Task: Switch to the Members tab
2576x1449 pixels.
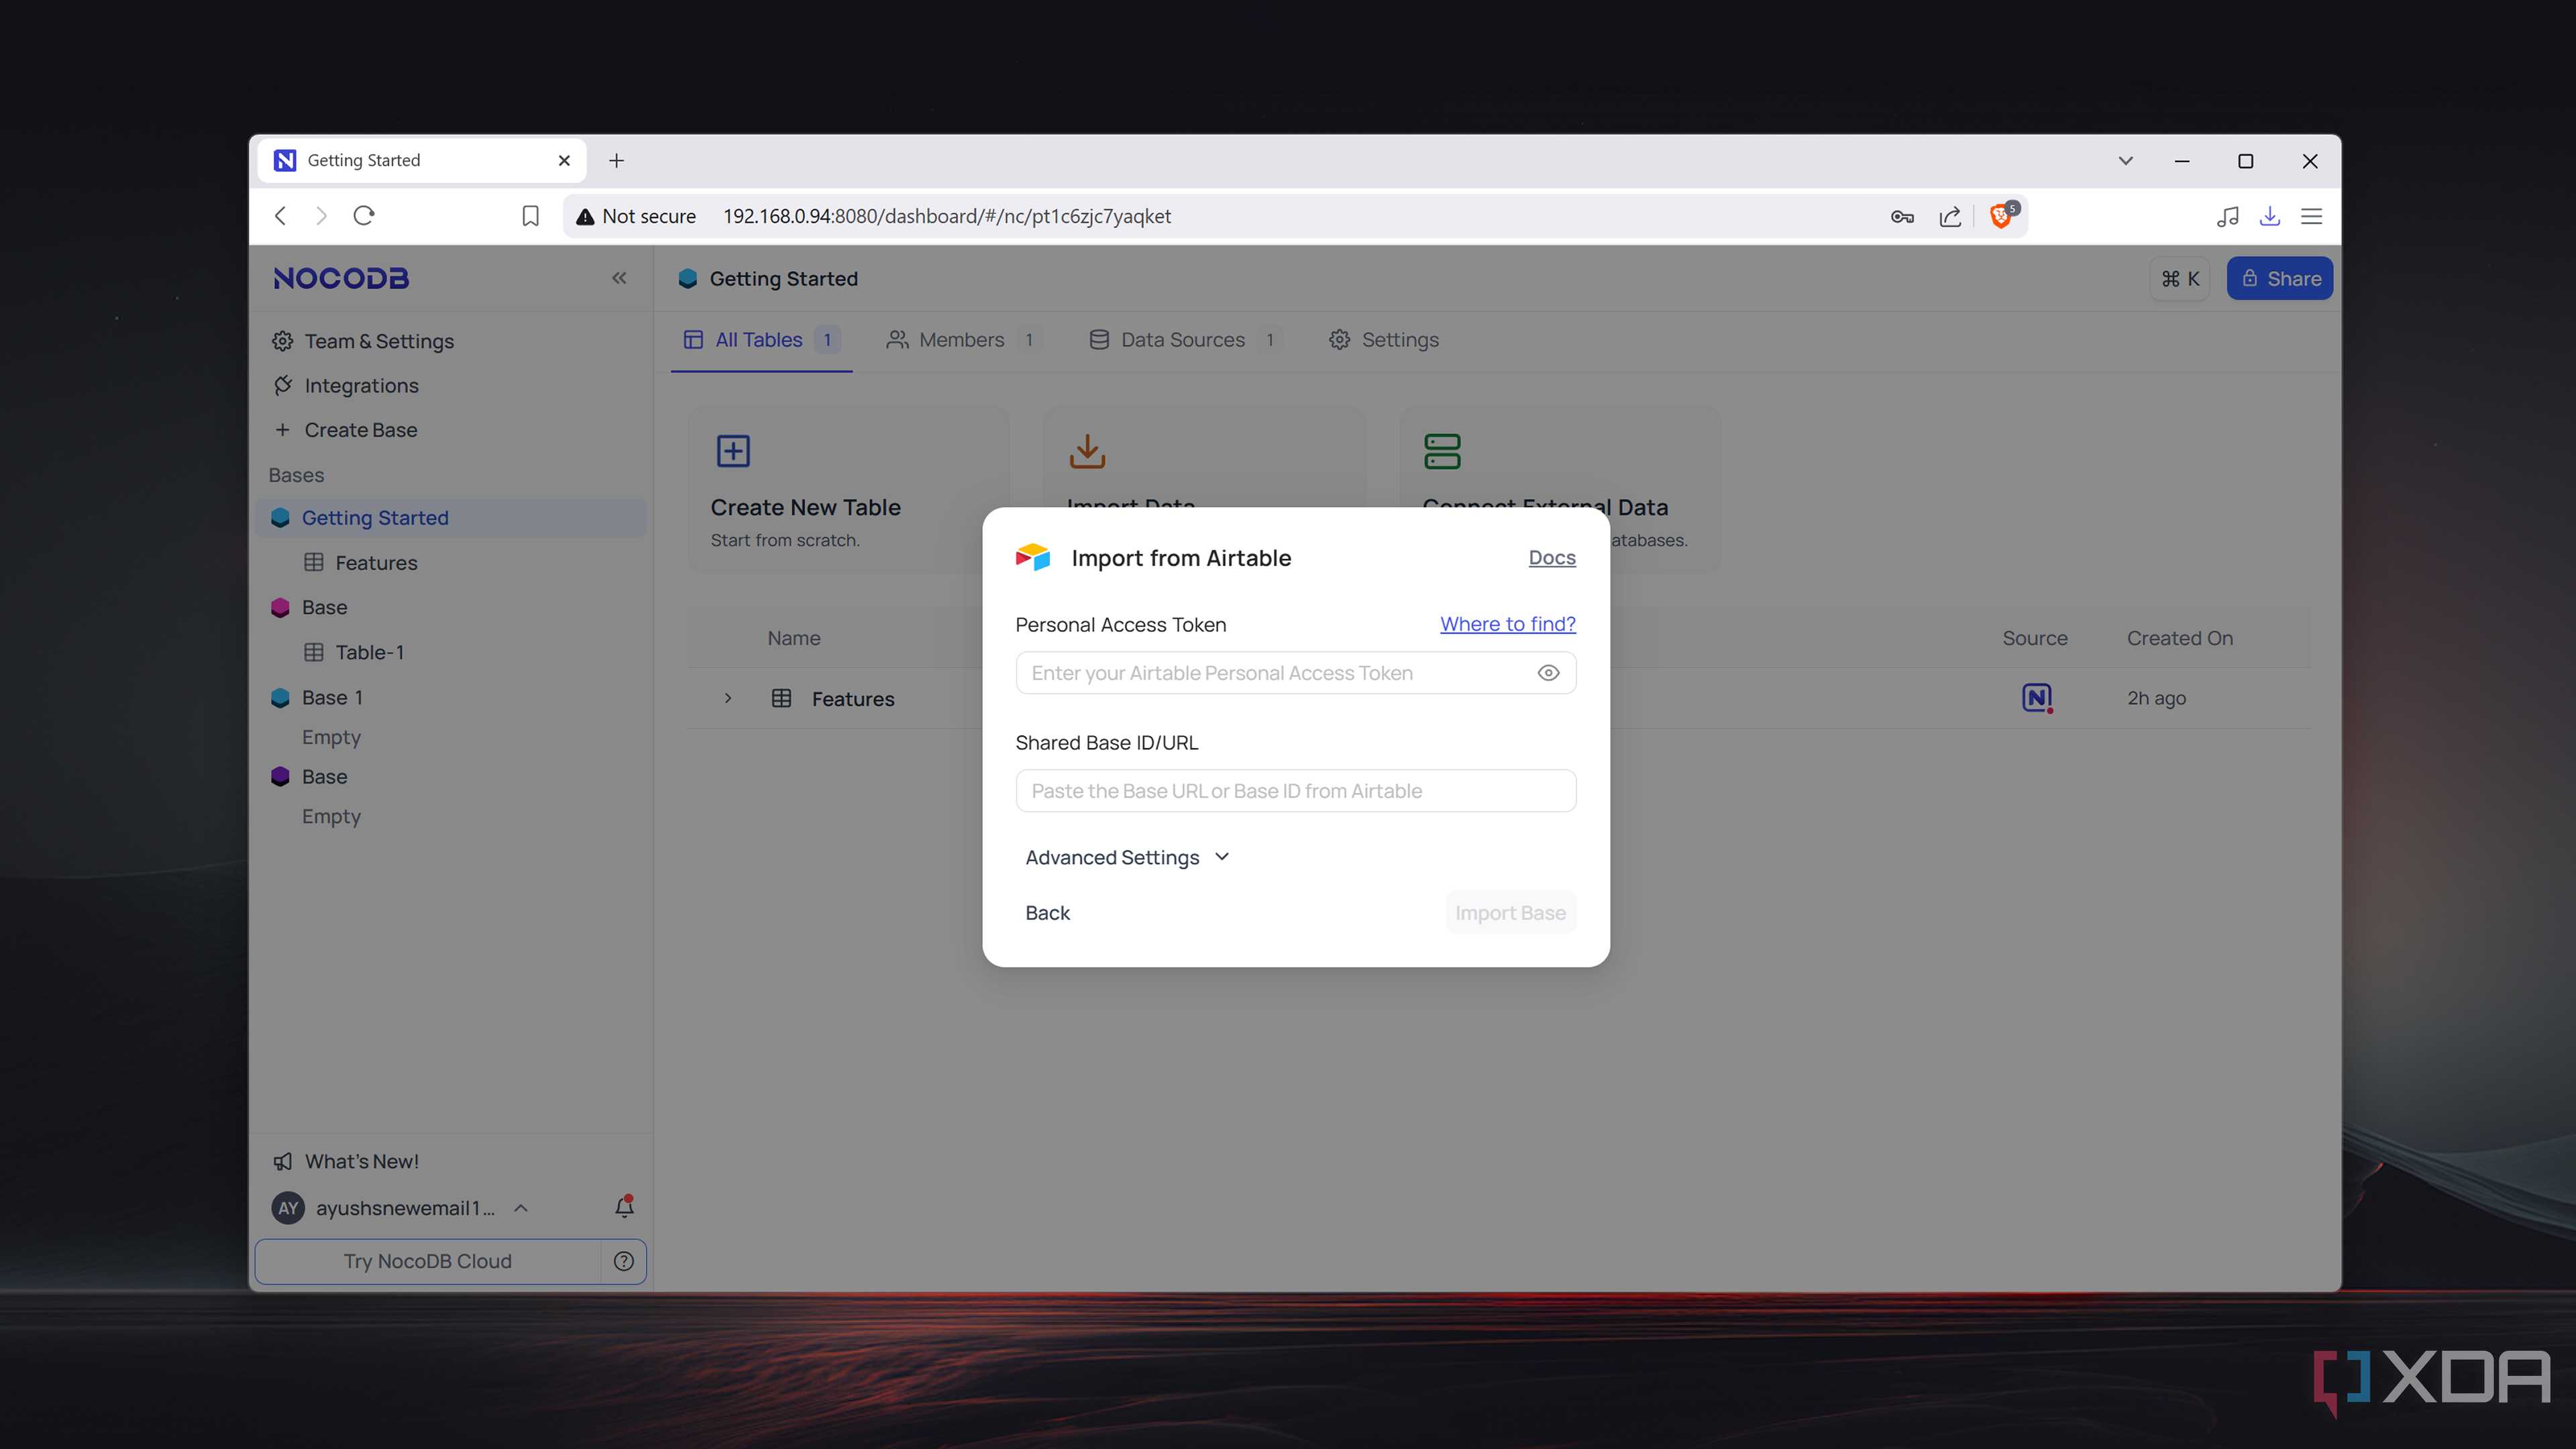Action: click(963, 340)
